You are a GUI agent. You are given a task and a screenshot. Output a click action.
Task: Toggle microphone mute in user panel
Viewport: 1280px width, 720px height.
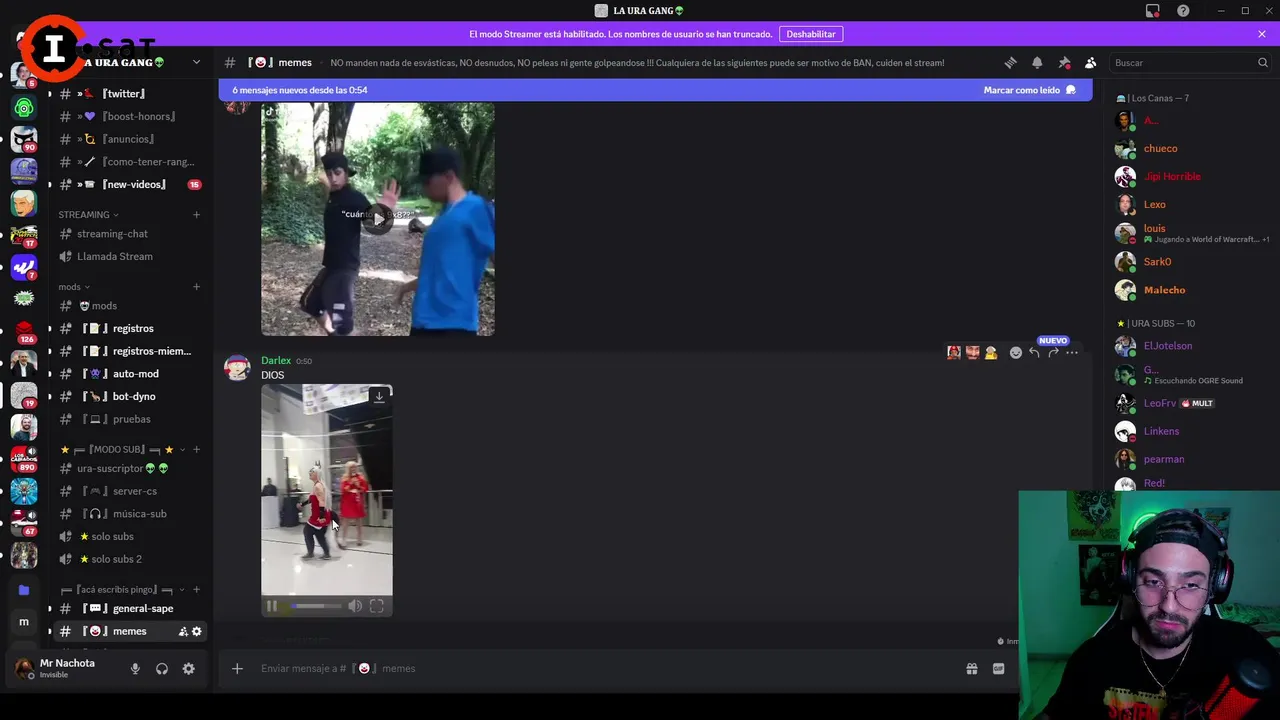[135, 668]
